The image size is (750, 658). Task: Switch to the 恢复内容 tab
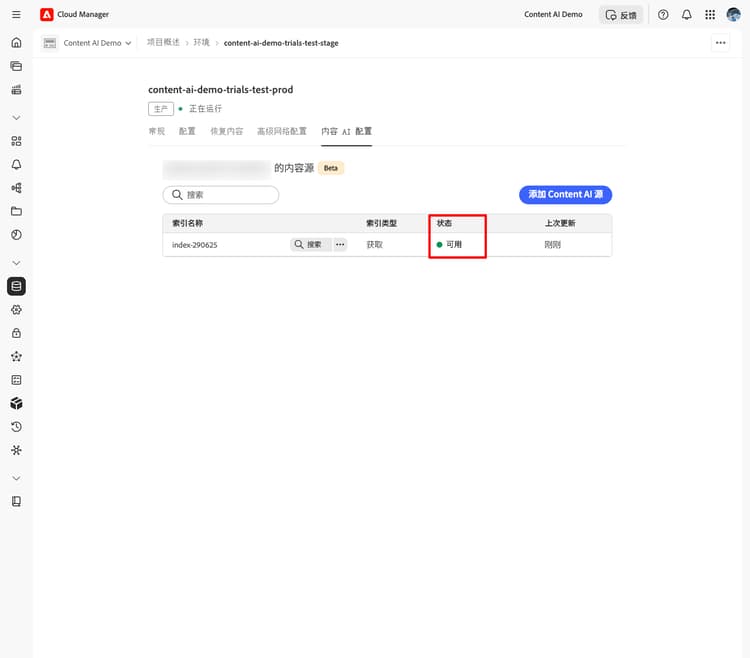[227, 132]
